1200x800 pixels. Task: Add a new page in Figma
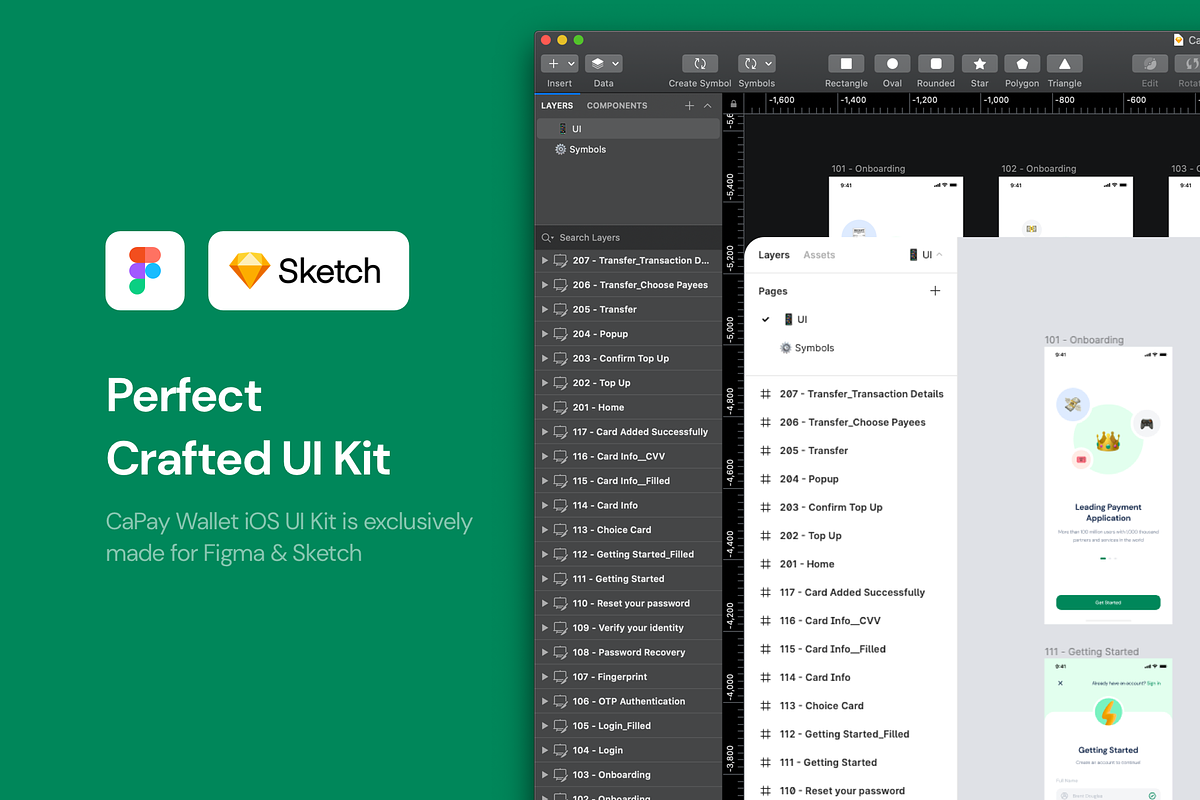pyautogui.click(x=935, y=291)
